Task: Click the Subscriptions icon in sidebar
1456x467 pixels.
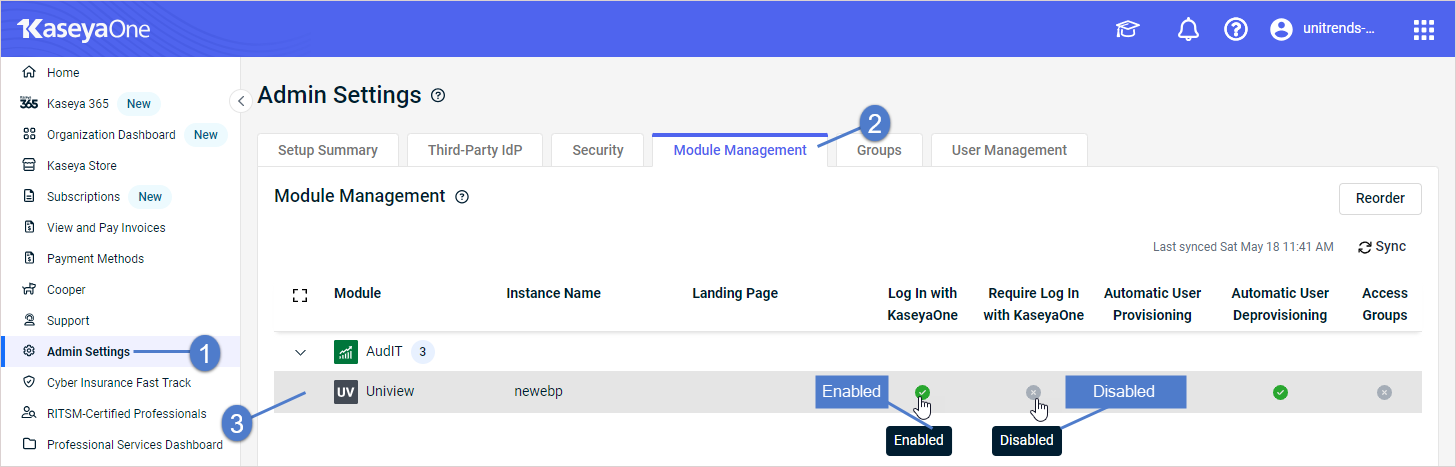Action: (x=29, y=196)
